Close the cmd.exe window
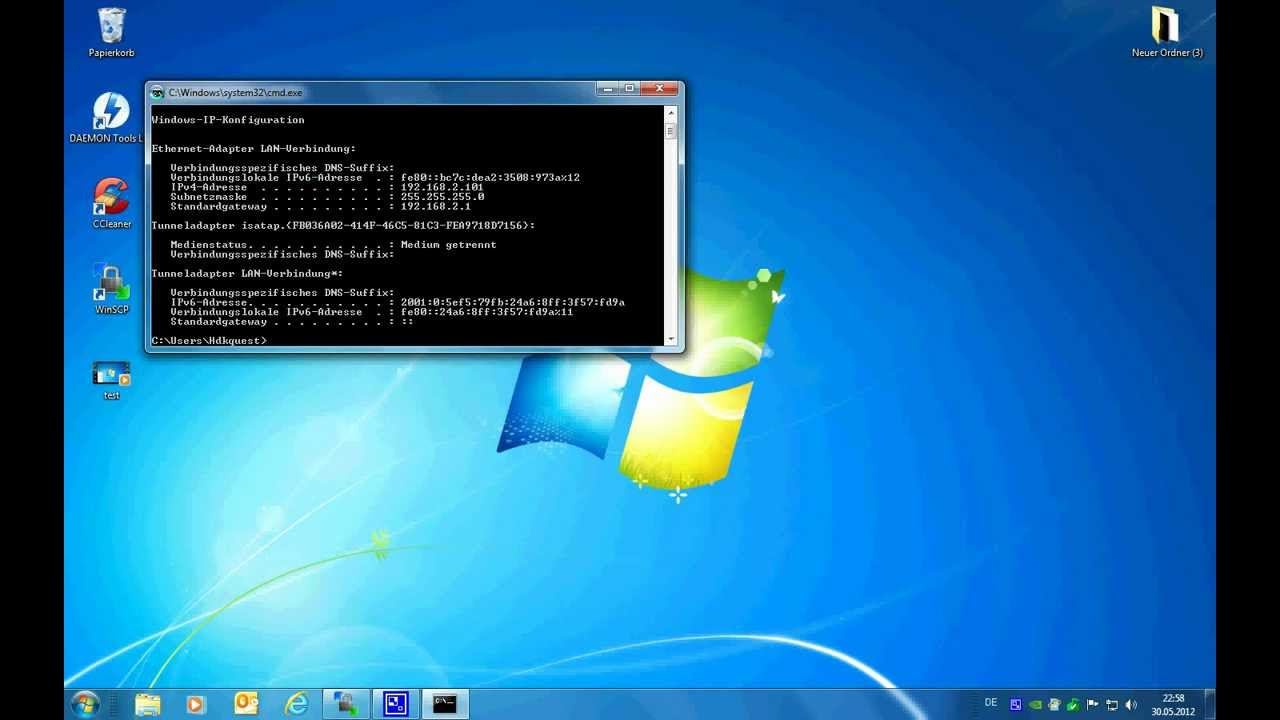This screenshot has height=720, width=1280. click(659, 89)
